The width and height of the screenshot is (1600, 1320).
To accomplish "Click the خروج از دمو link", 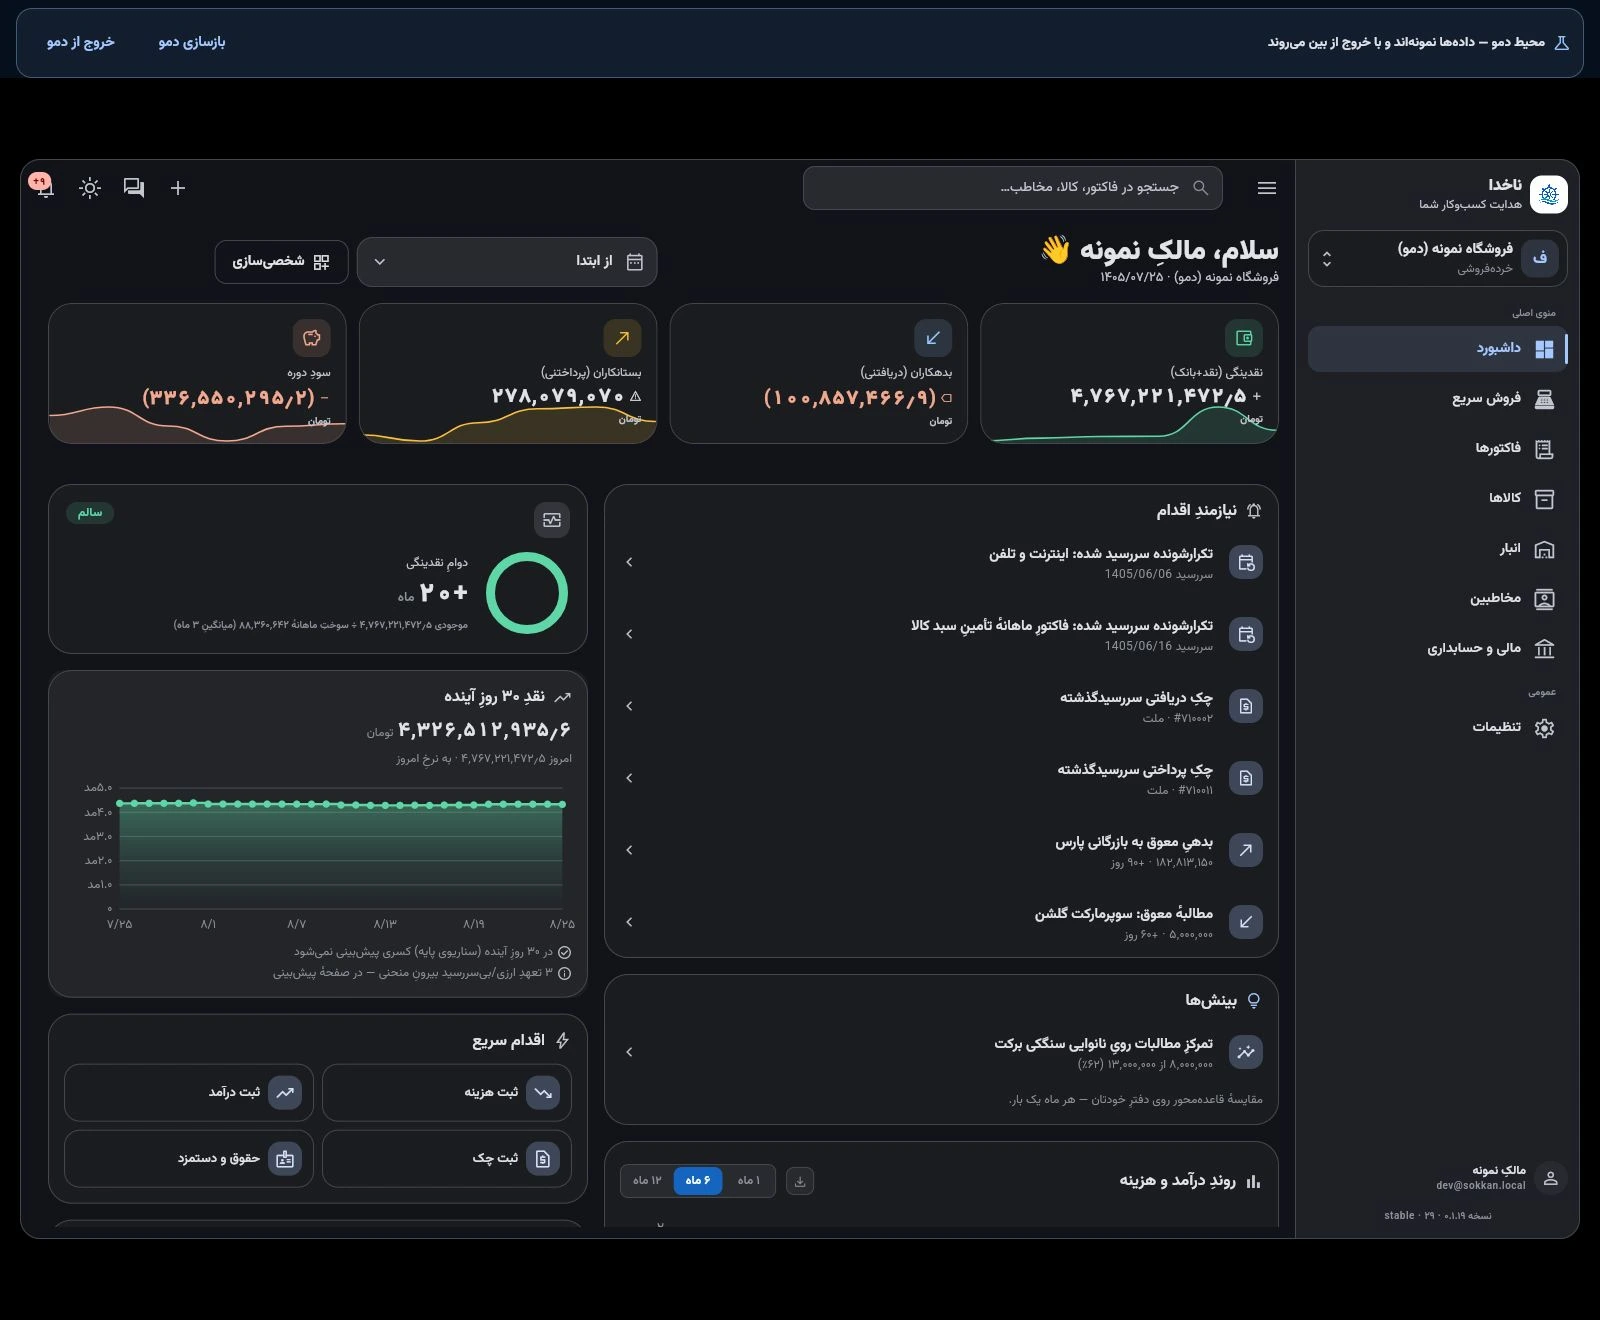I will [81, 42].
